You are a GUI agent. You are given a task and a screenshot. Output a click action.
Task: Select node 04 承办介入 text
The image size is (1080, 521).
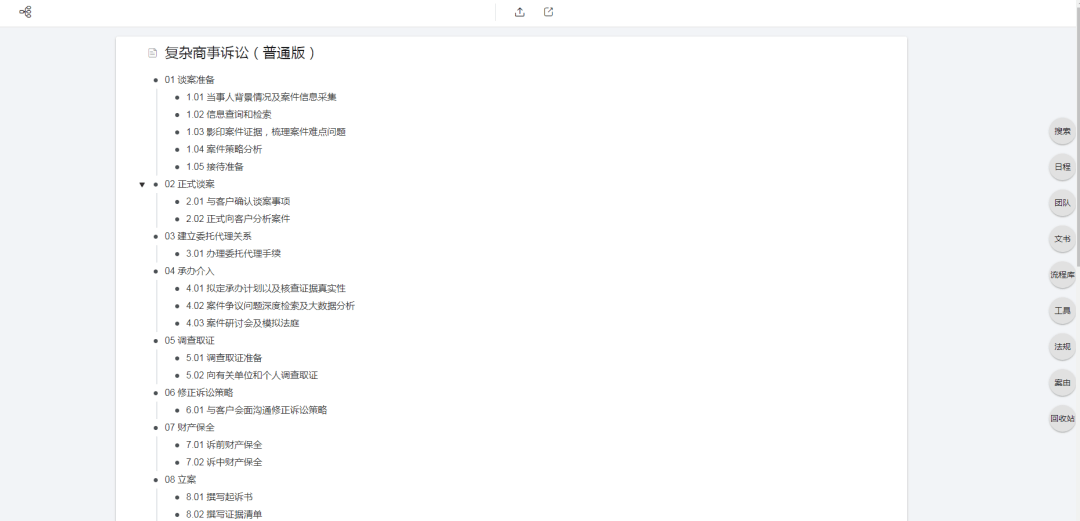(189, 271)
